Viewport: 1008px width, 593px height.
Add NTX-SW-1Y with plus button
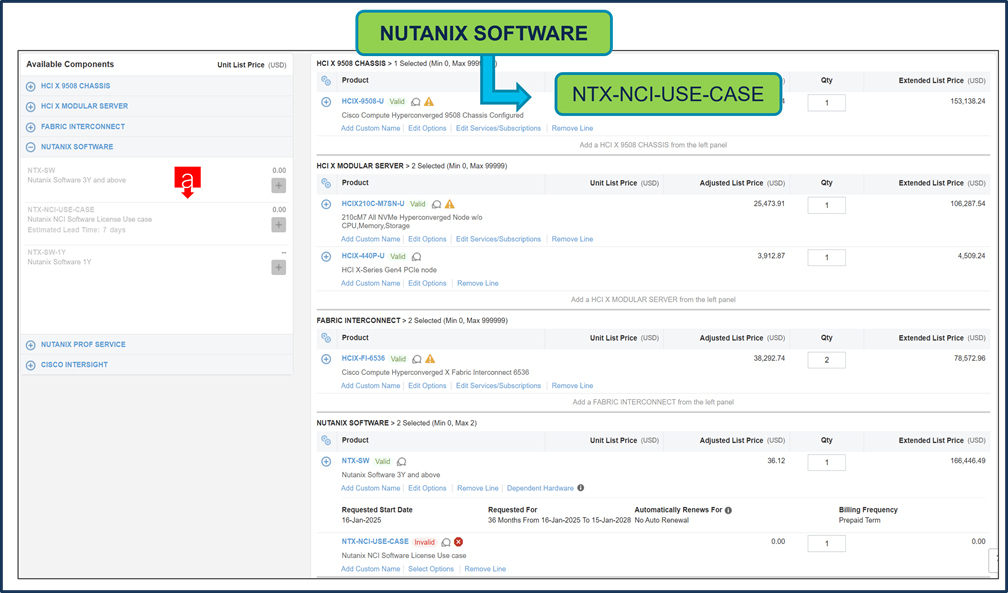tap(278, 268)
